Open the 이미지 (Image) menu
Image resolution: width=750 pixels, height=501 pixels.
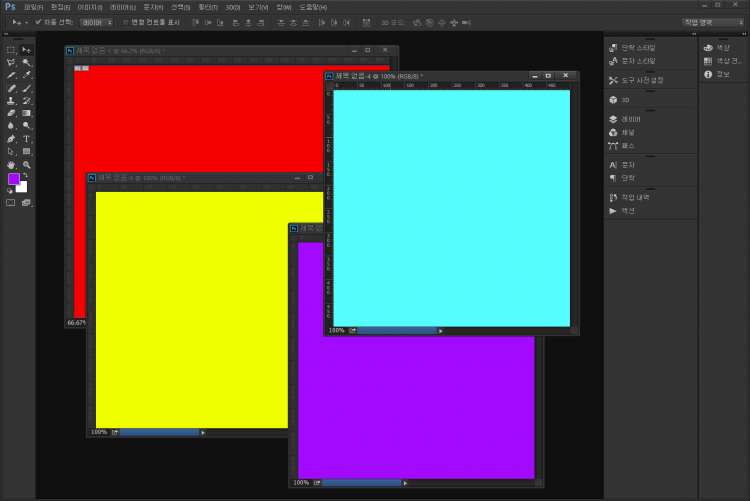tap(90, 7)
